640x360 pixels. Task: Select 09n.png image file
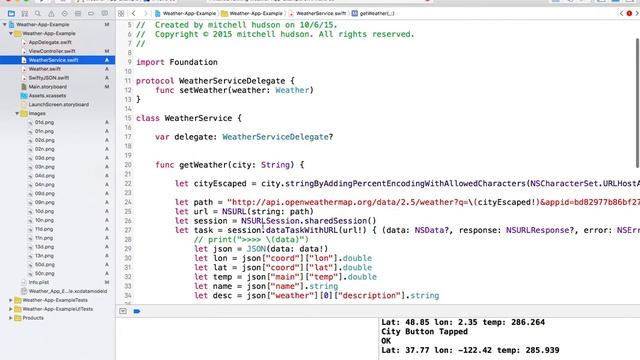tap(44, 202)
